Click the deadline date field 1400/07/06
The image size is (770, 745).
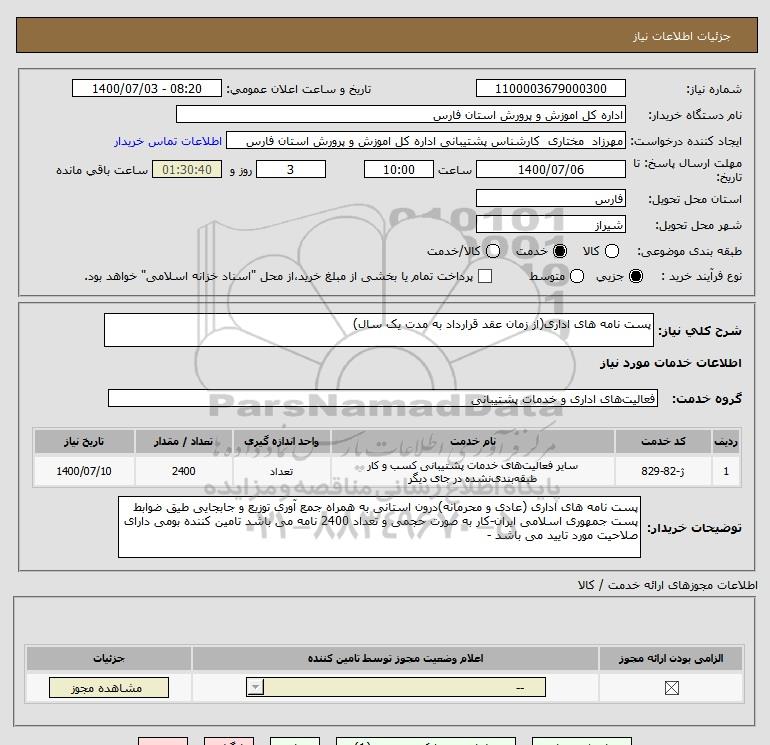[550, 169]
